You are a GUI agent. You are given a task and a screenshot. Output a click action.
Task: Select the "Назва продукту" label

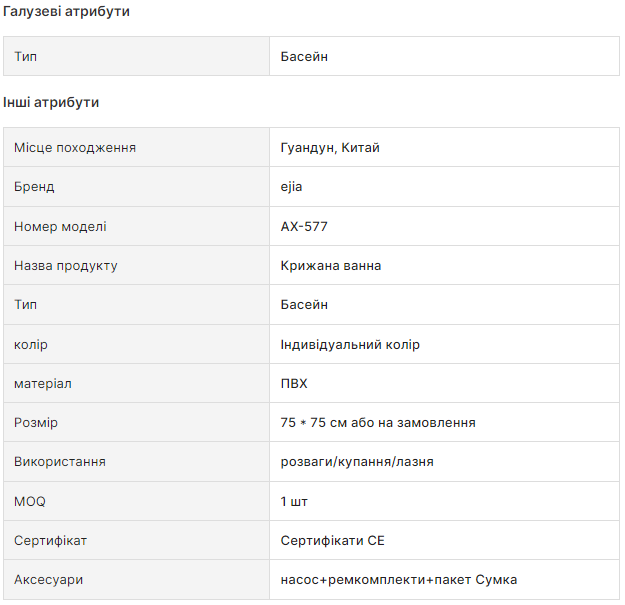(x=66, y=266)
